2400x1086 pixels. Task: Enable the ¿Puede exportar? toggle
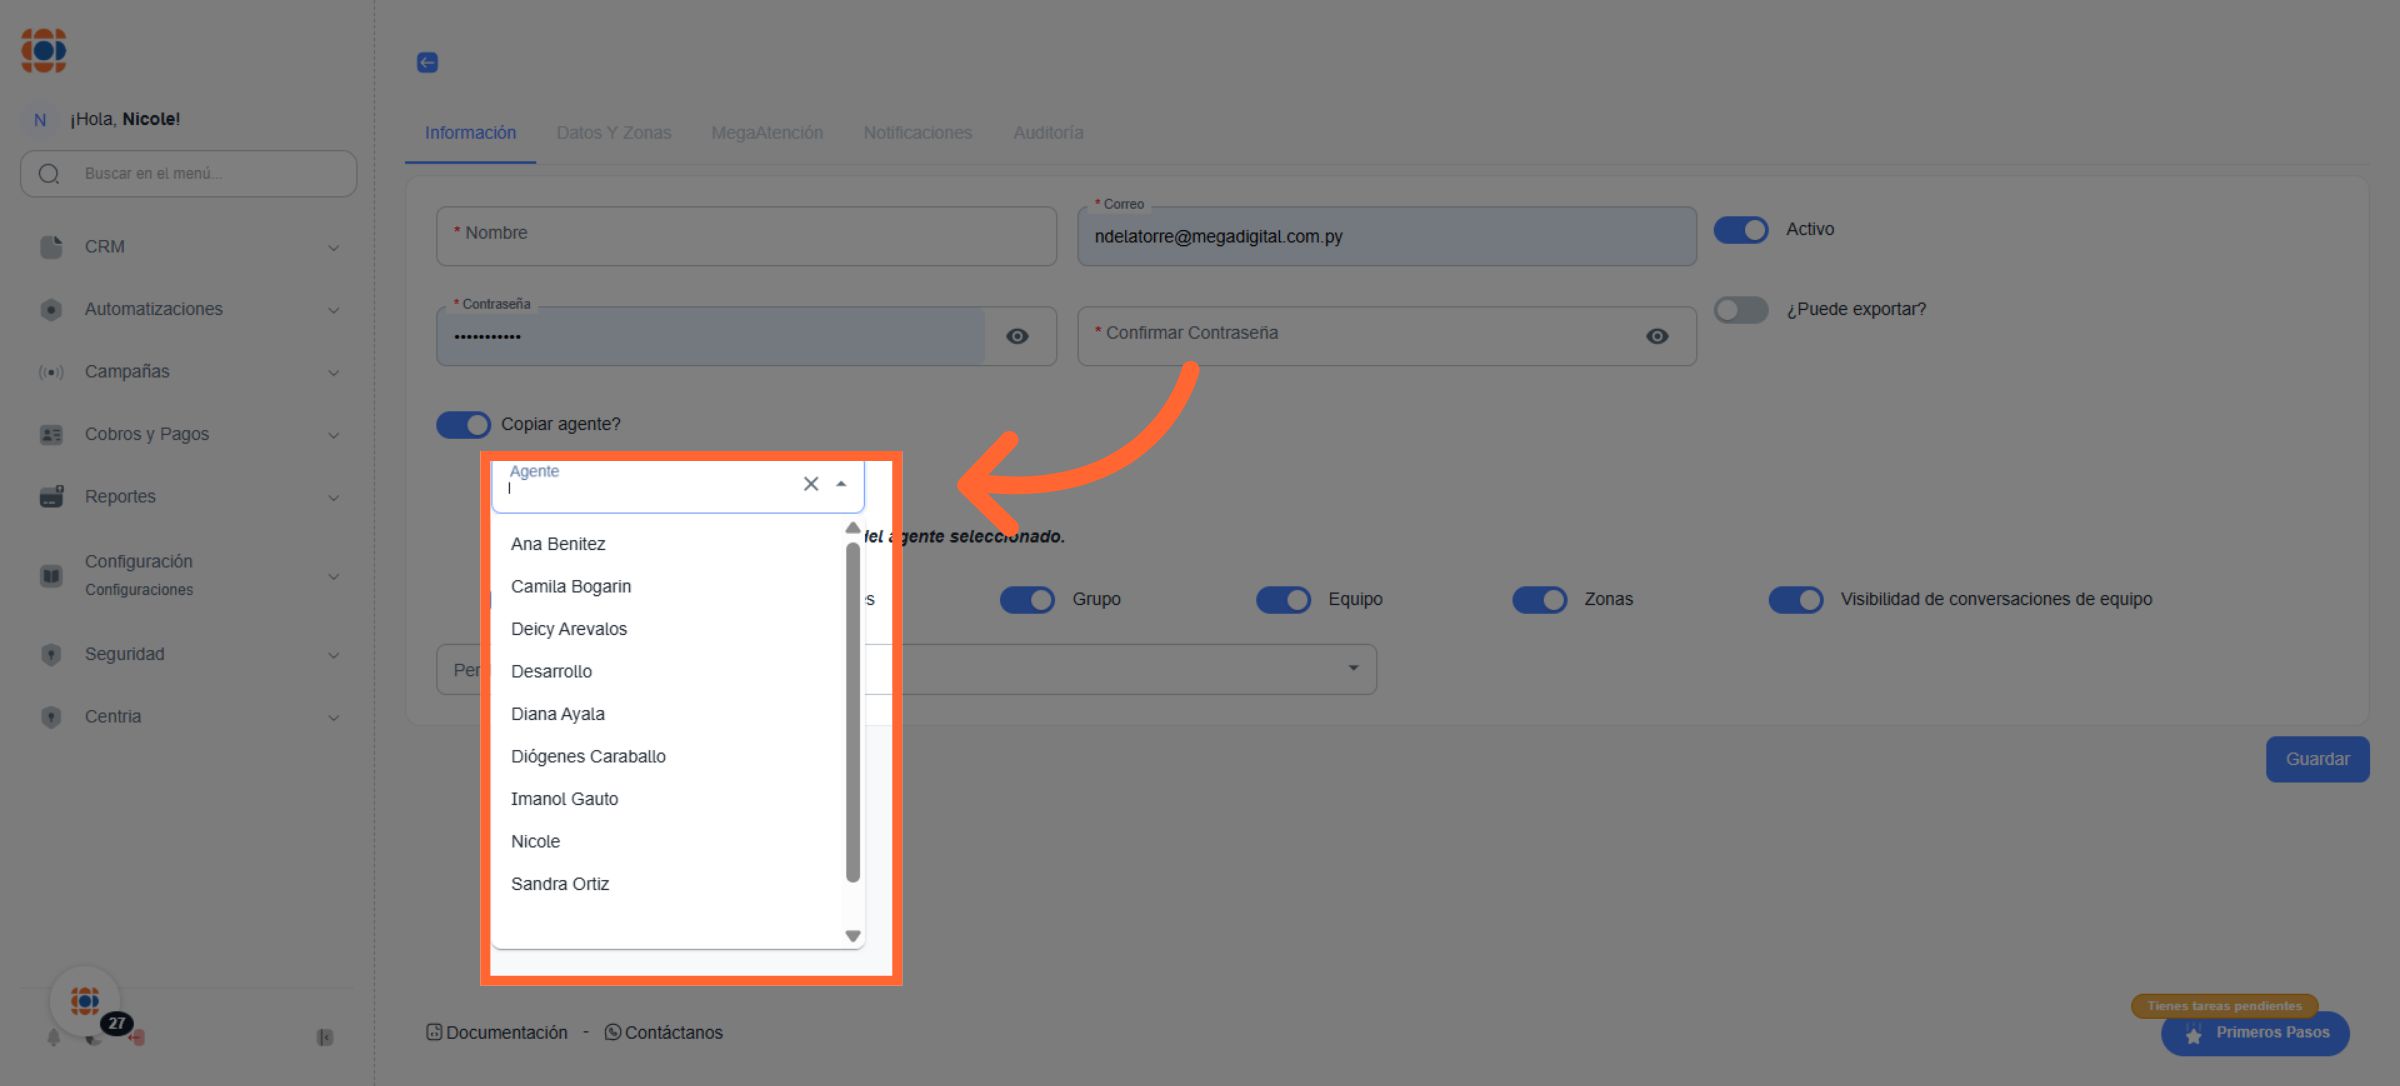coord(1741,310)
